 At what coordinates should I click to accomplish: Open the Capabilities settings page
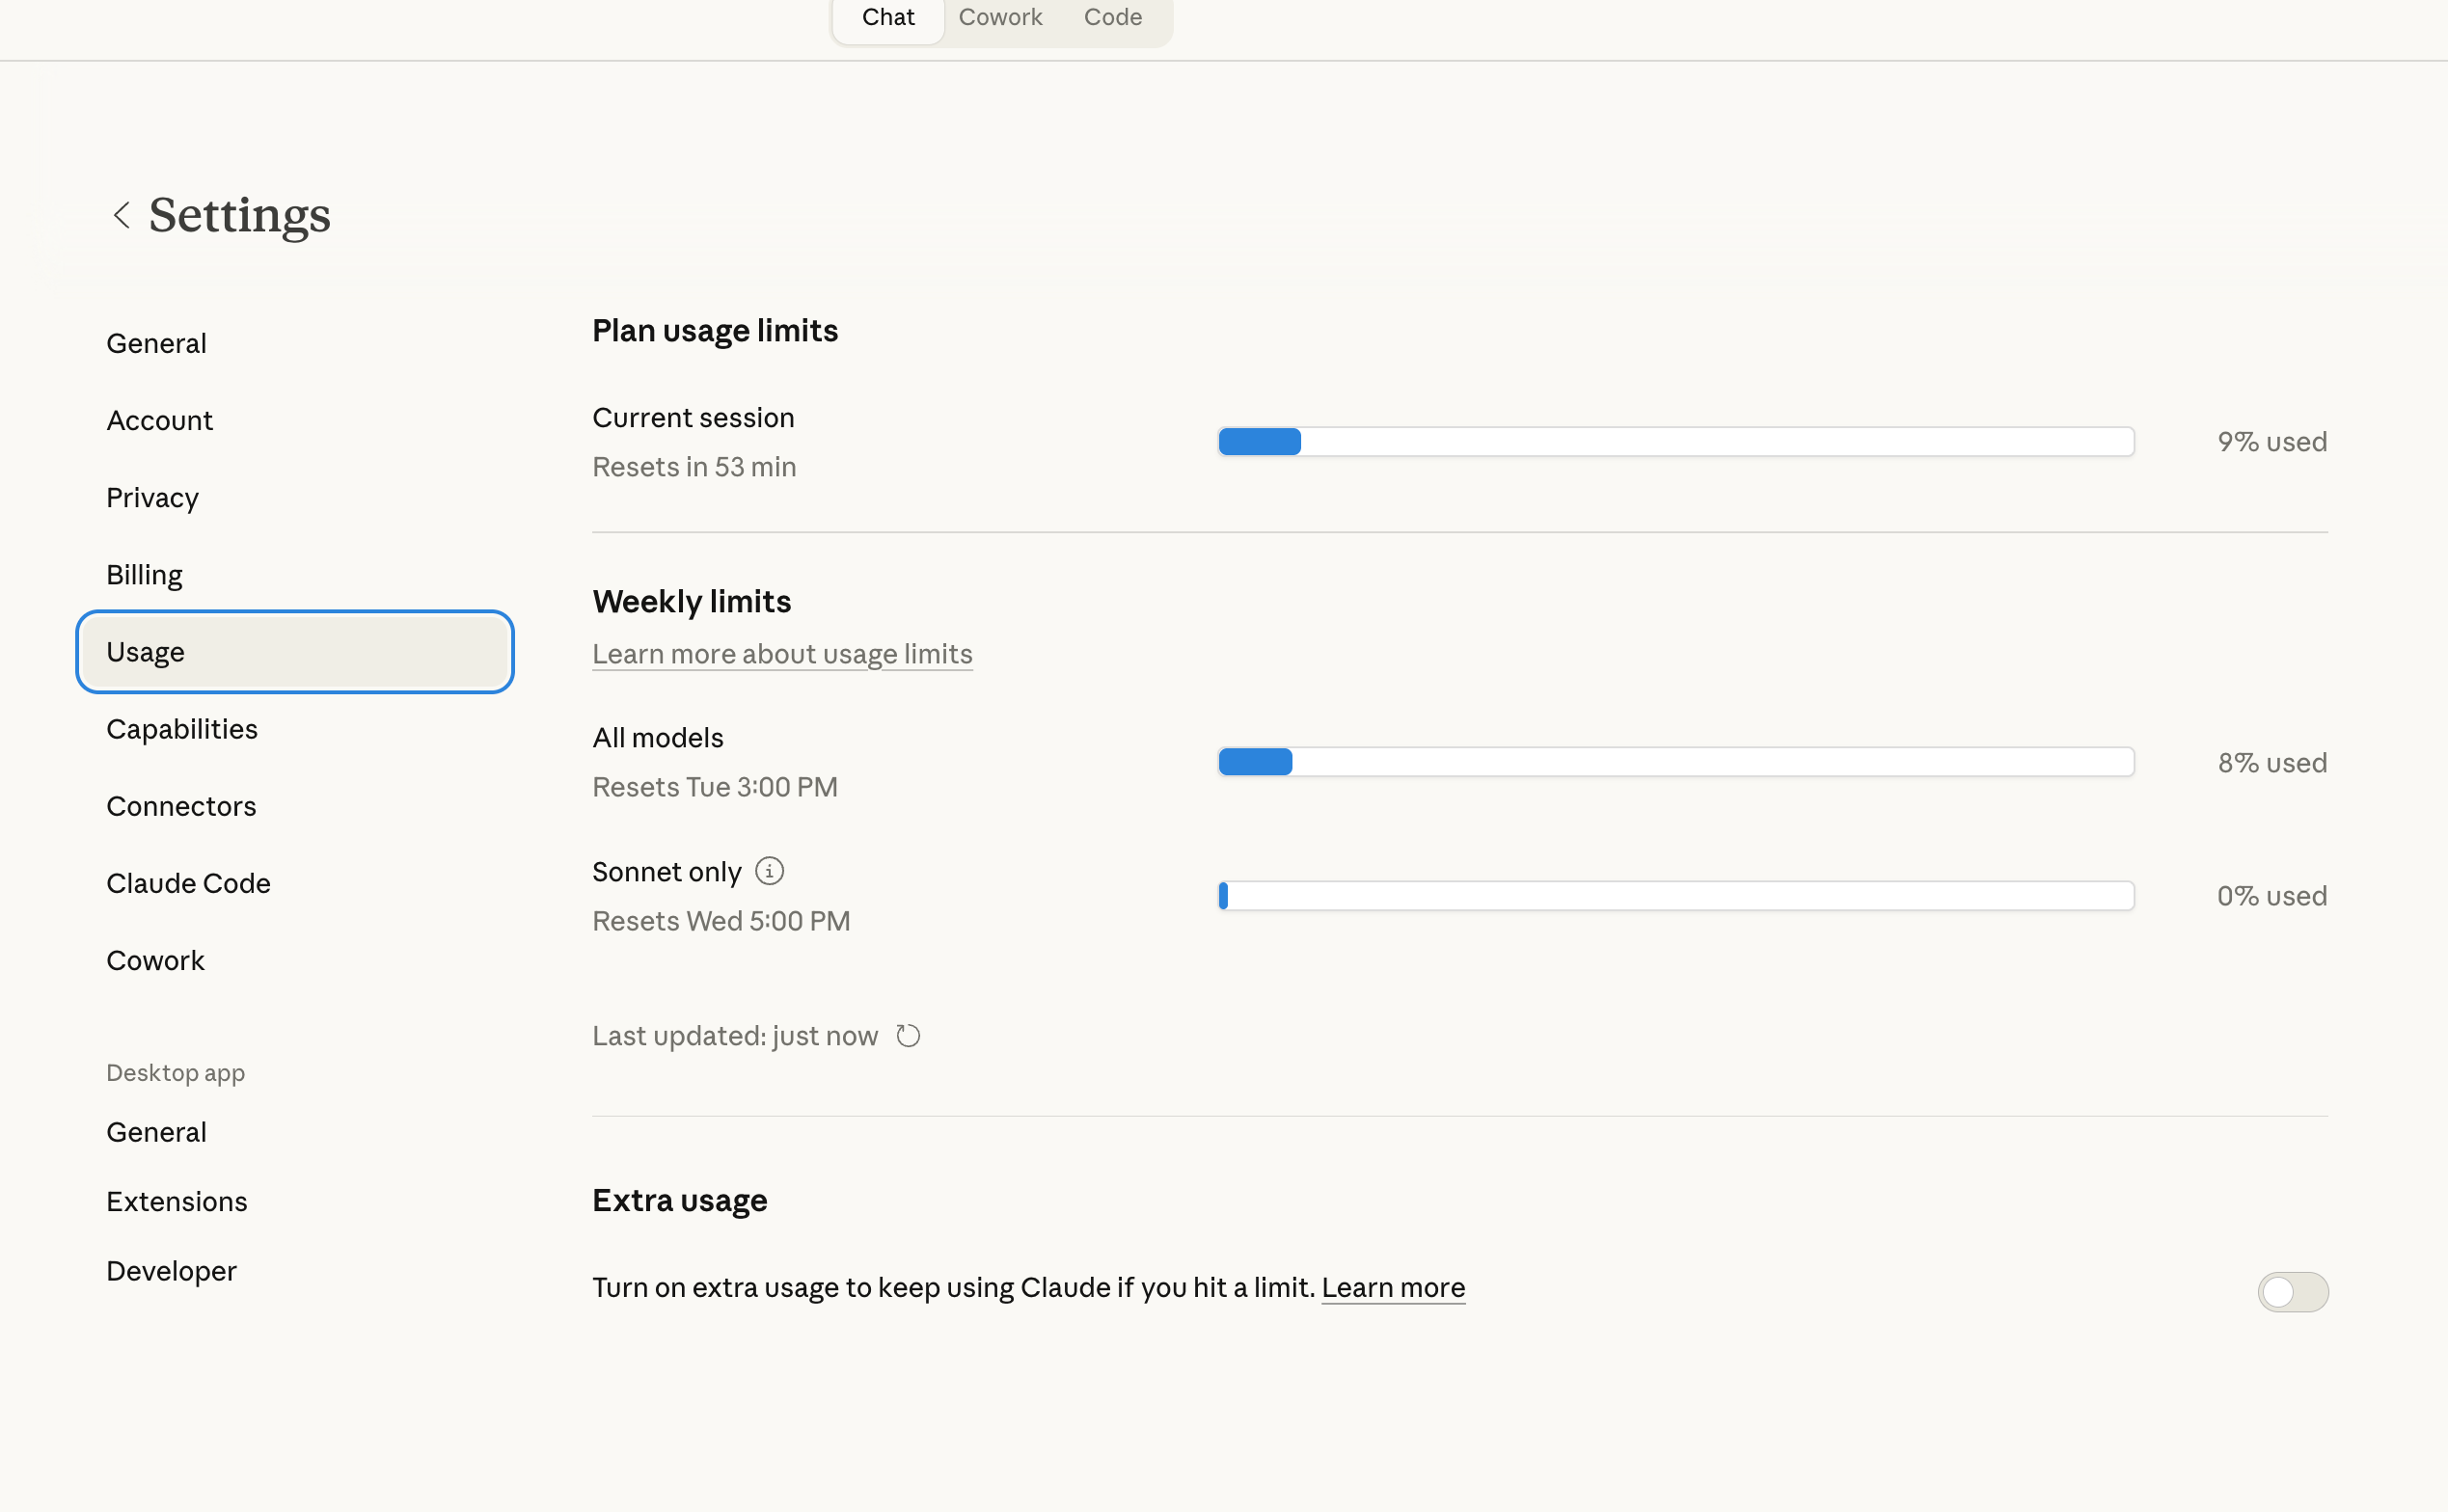coord(182,729)
